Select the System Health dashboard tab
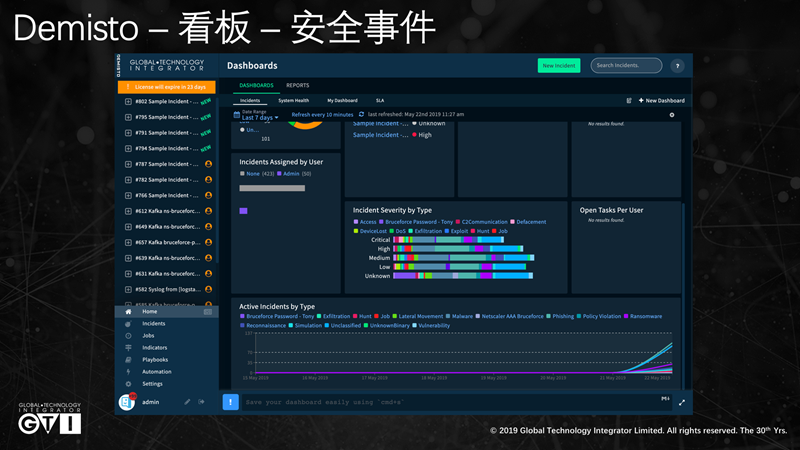 coord(293,101)
